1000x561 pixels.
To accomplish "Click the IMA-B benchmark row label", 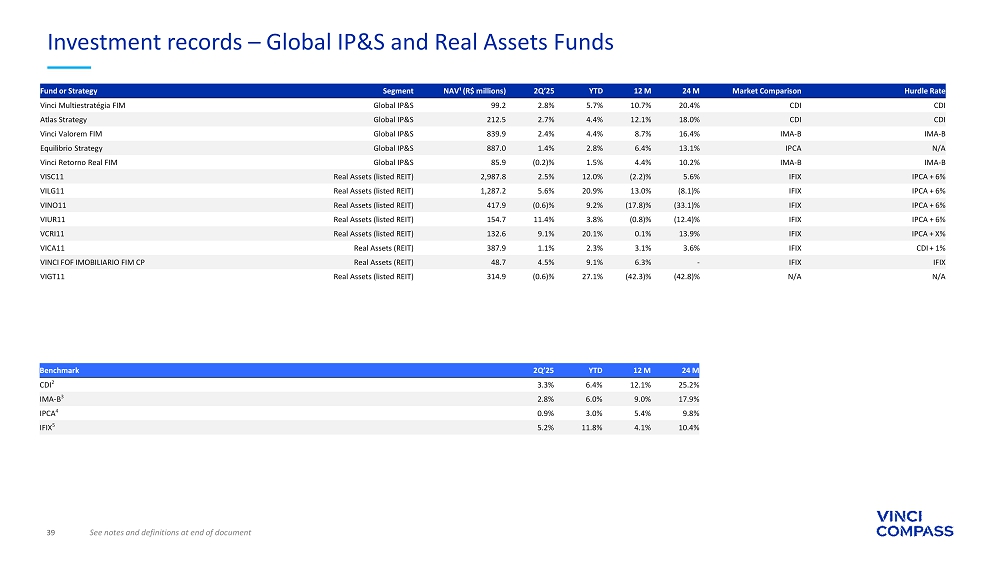I will pyautogui.click(x=51, y=398).
